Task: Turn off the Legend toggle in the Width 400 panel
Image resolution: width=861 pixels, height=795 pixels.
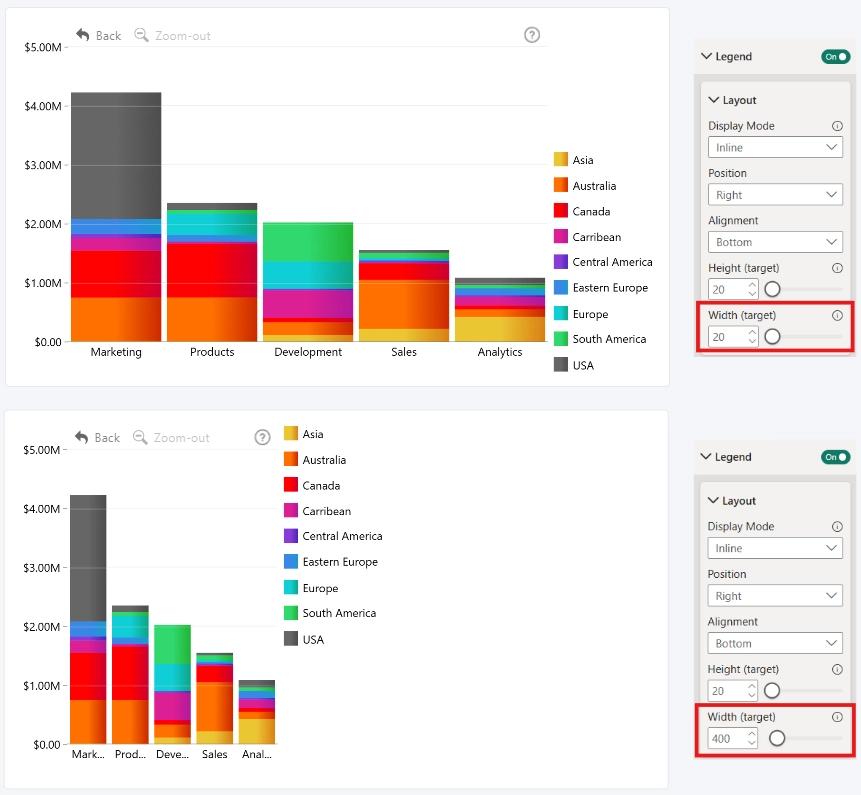Action: pyautogui.click(x=835, y=457)
